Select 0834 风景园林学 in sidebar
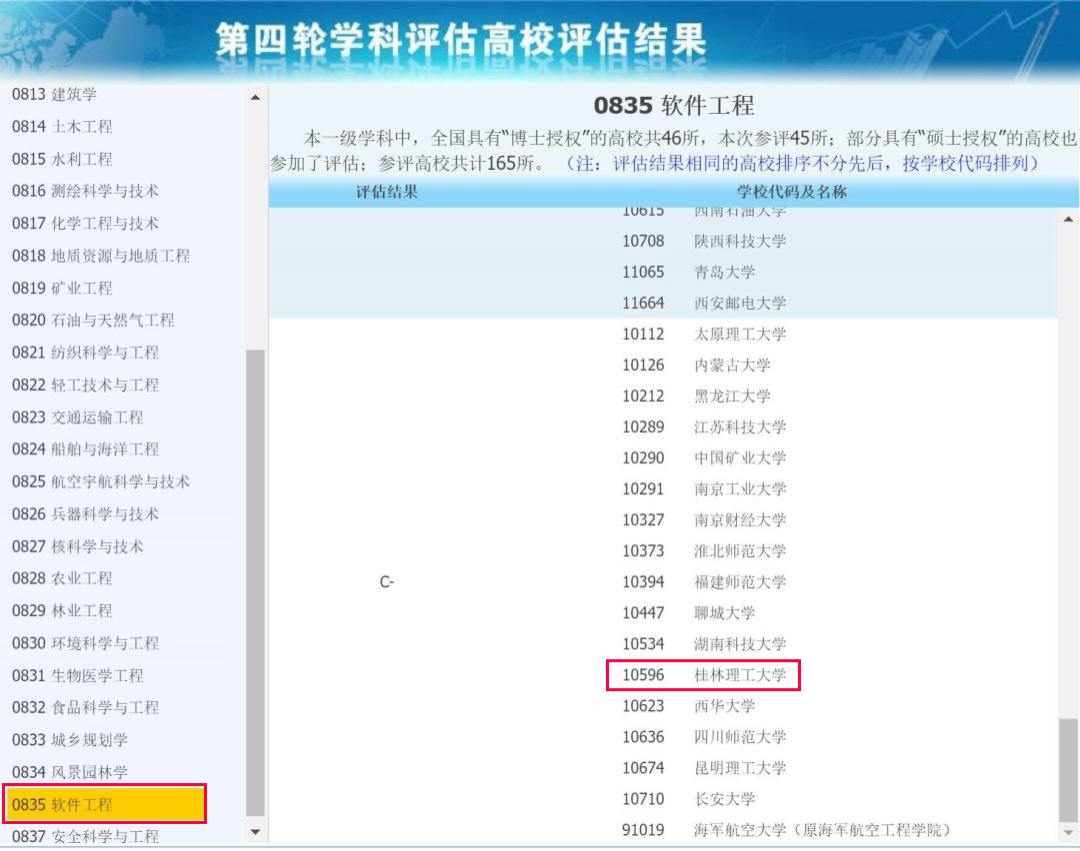 coord(70,772)
